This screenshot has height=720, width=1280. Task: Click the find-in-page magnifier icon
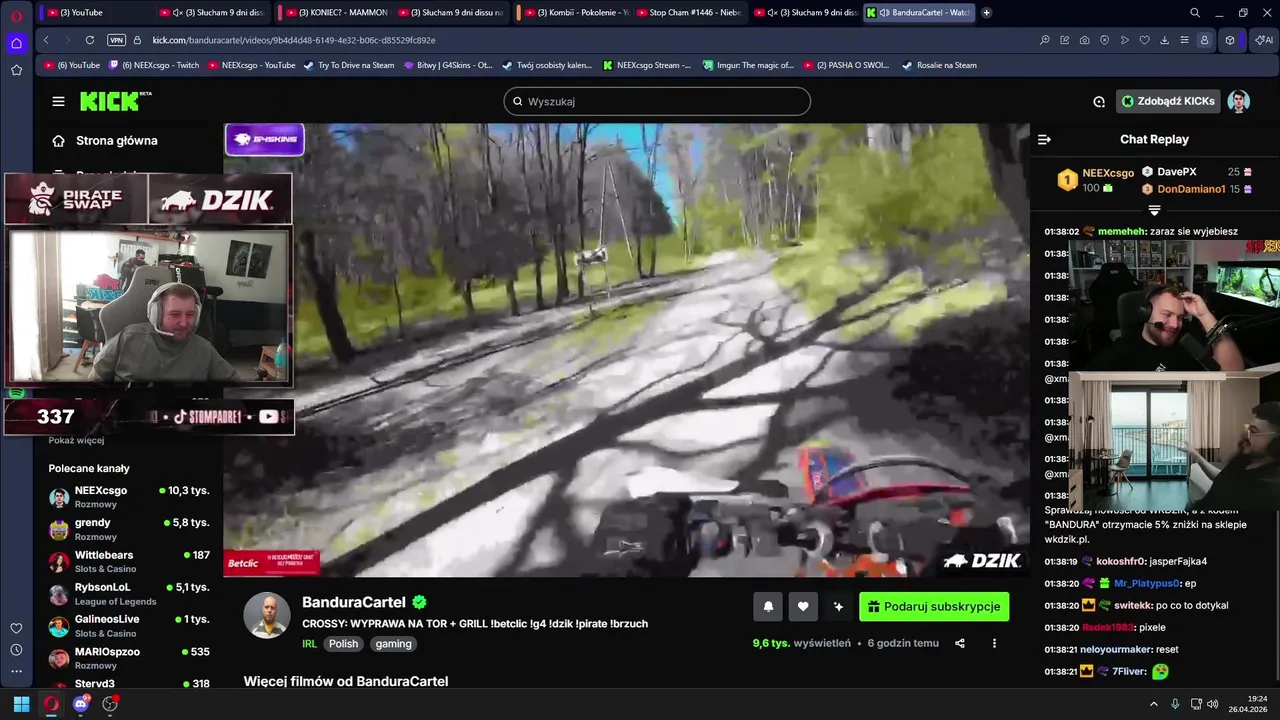(1045, 40)
